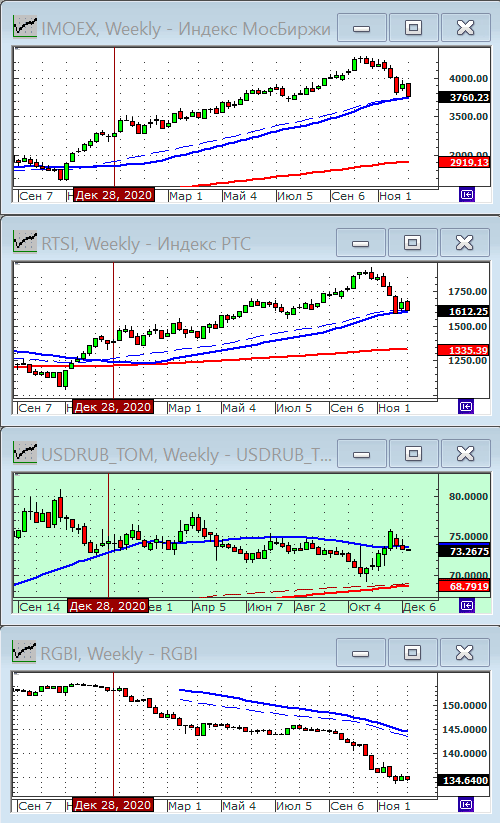The height and width of the screenshot is (823, 500).
Task: Click the 80.0000 price level in USDRUB chart
Action: pos(468,496)
